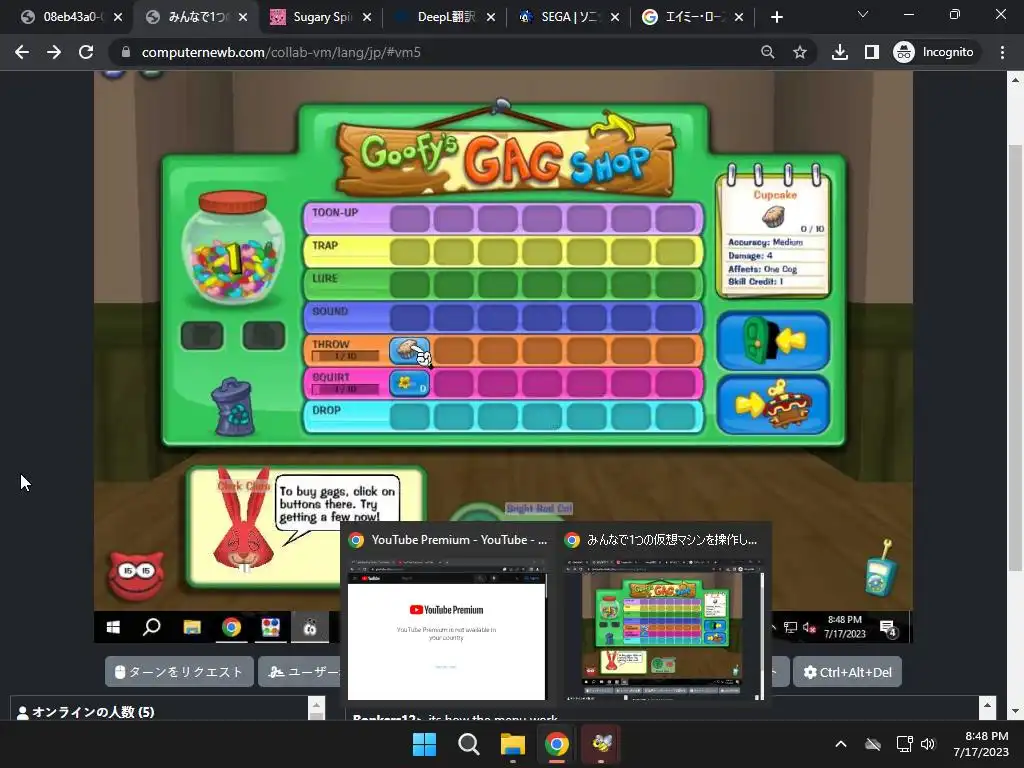Click the VM taskbar search icon
Image resolution: width=1024 pixels, height=768 pixels.
[152, 628]
